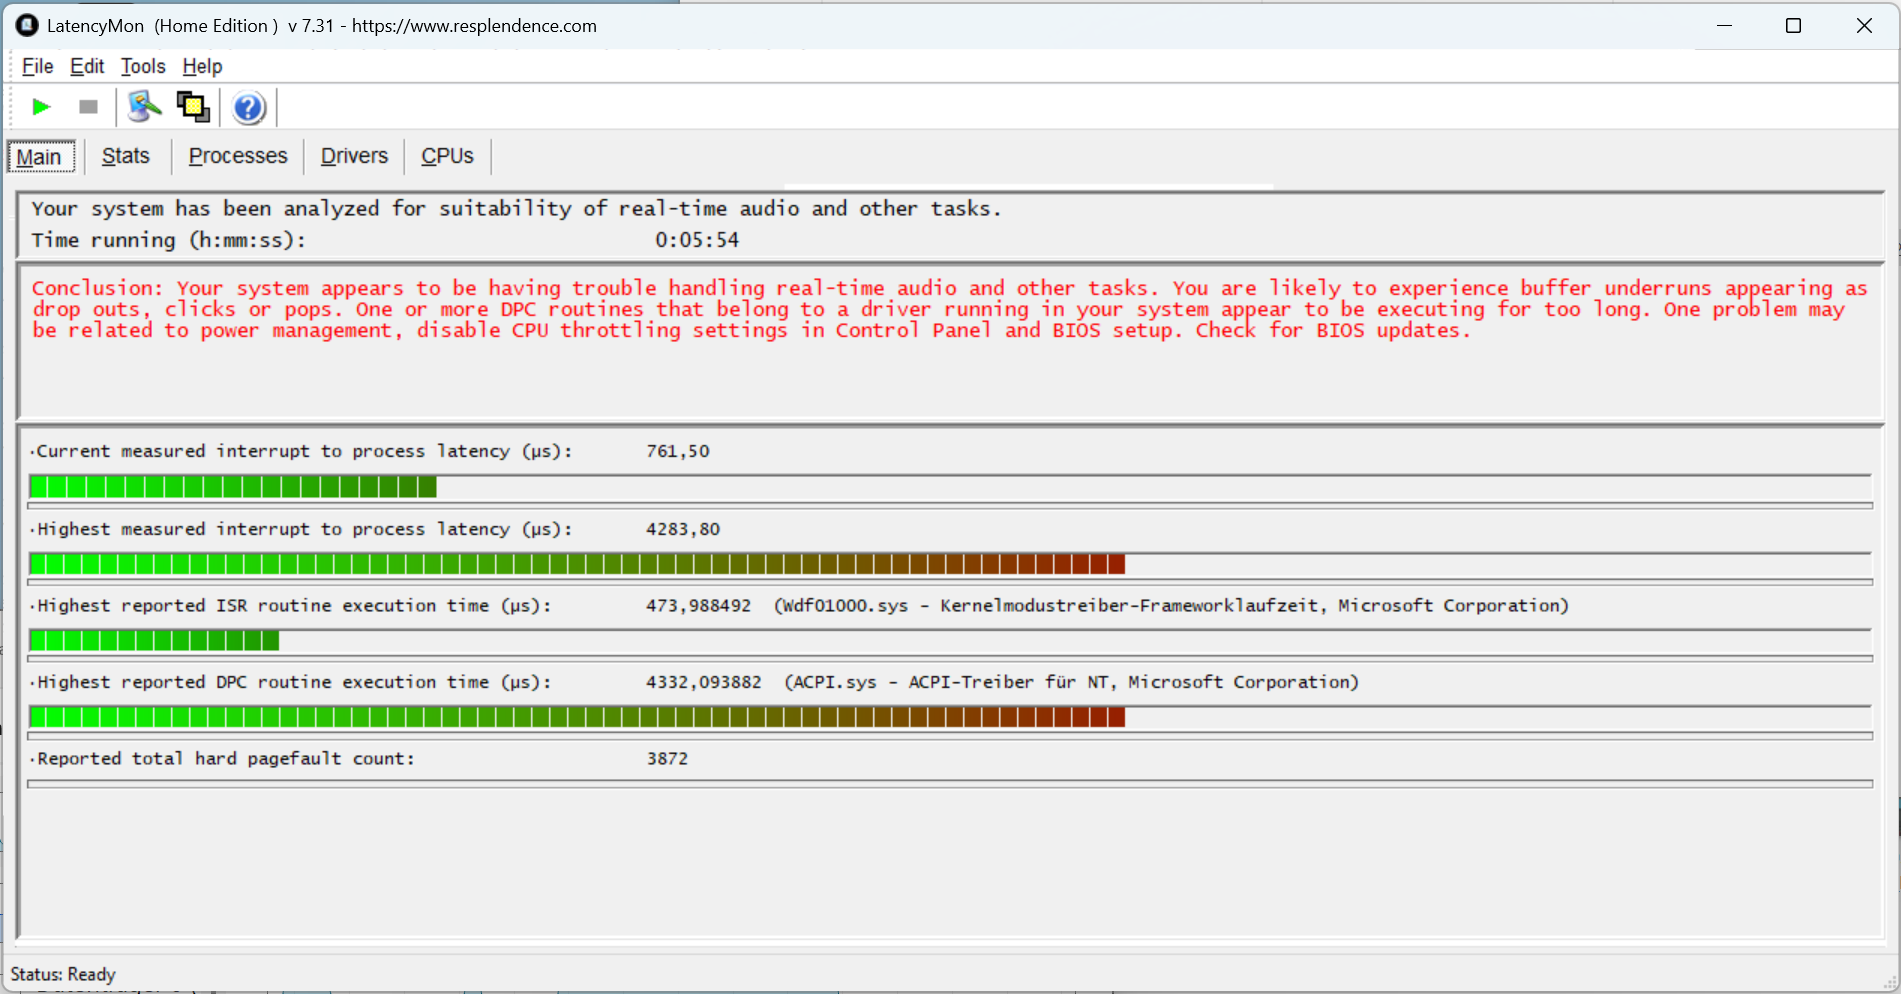Open the options tool icon in toolbar
1901x994 pixels.
point(144,107)
